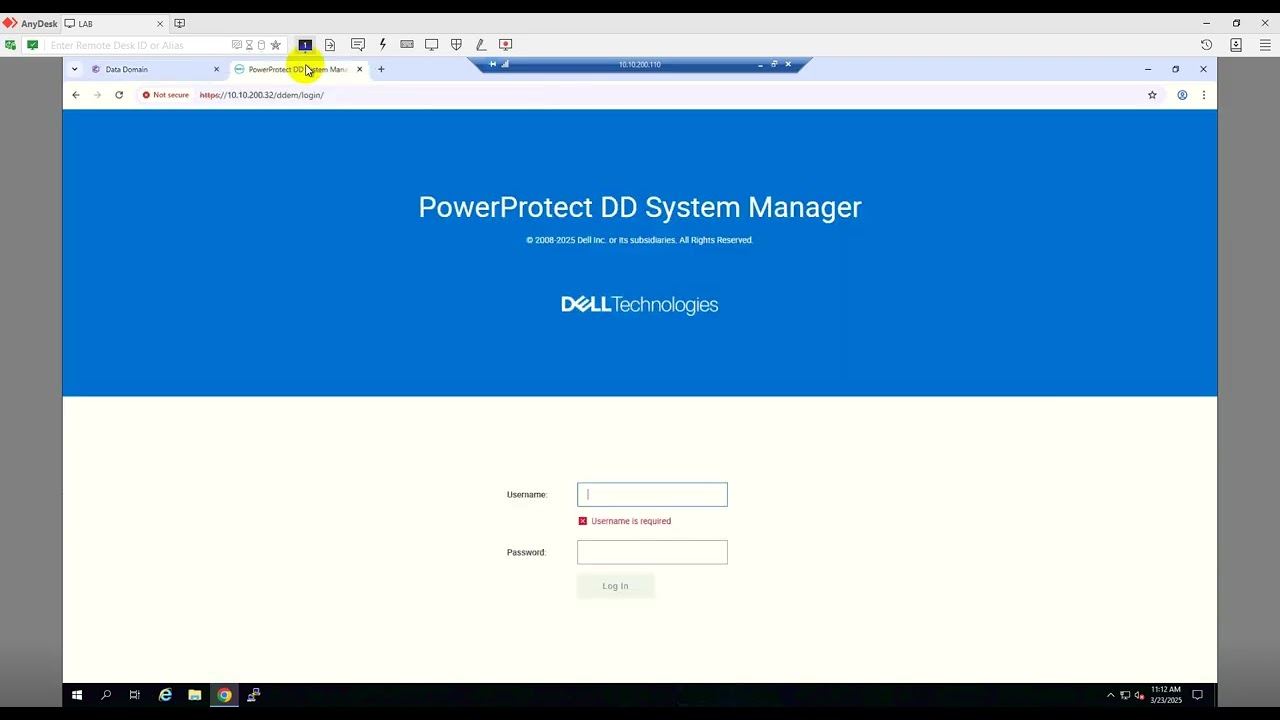Show hidden system tray icons
The image size is (1280, 720).
[x=1110, y=695]
